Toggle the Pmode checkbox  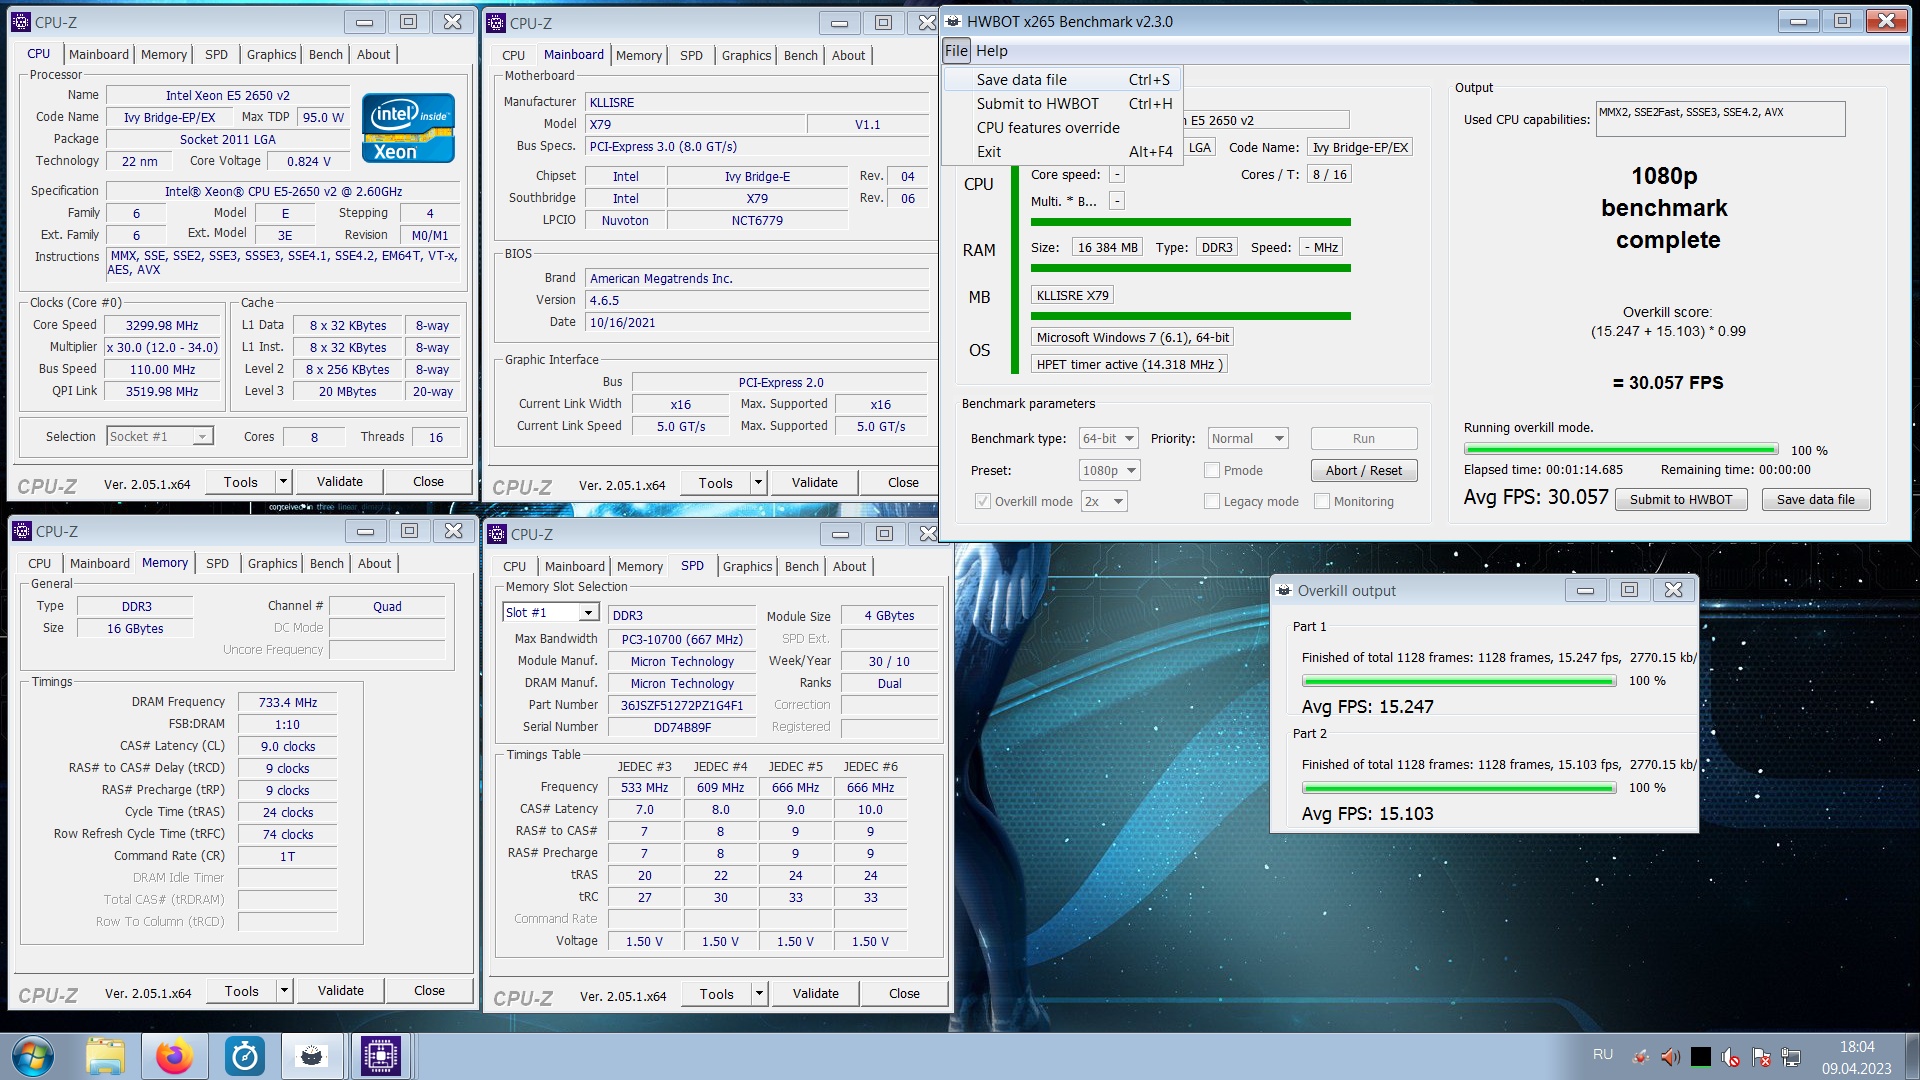tap(1212, 470)
